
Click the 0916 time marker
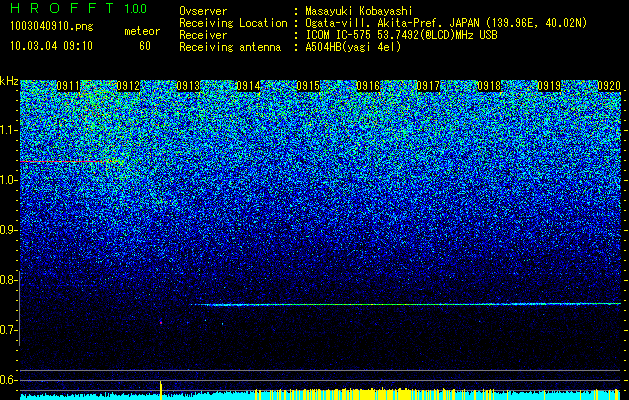(x=368, y=86)
